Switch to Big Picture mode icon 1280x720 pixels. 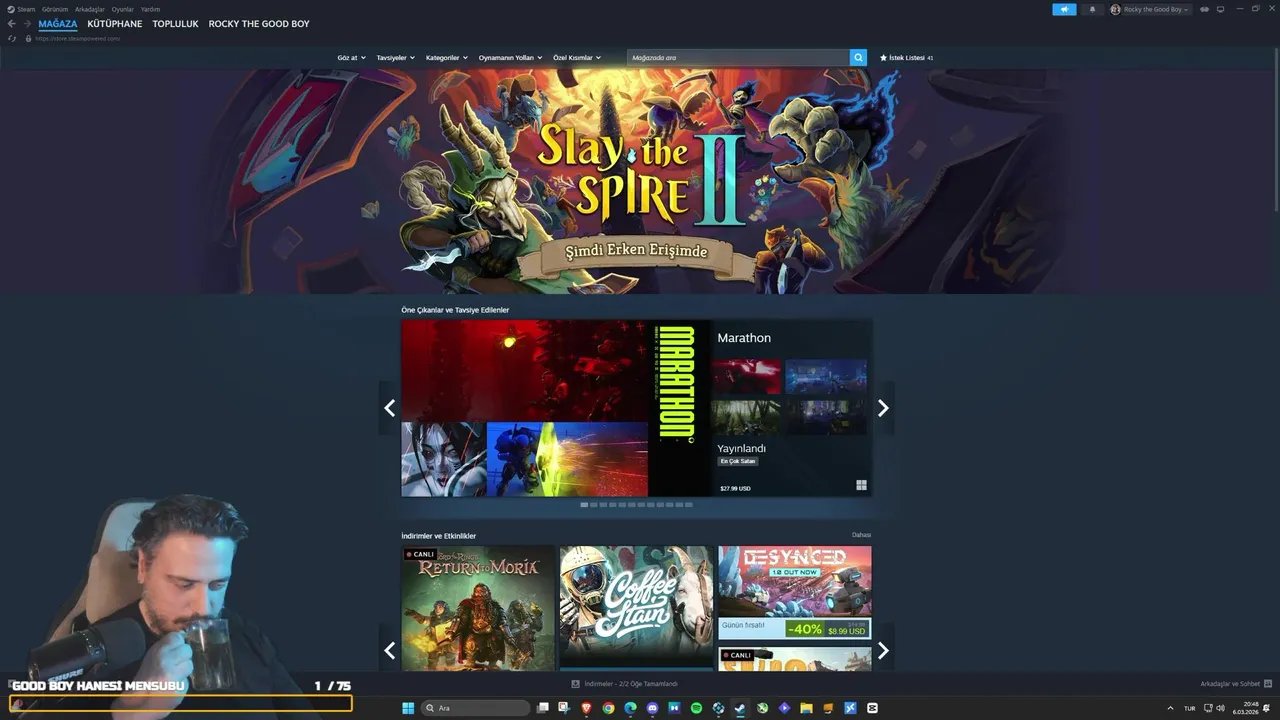pos(1220,9)
